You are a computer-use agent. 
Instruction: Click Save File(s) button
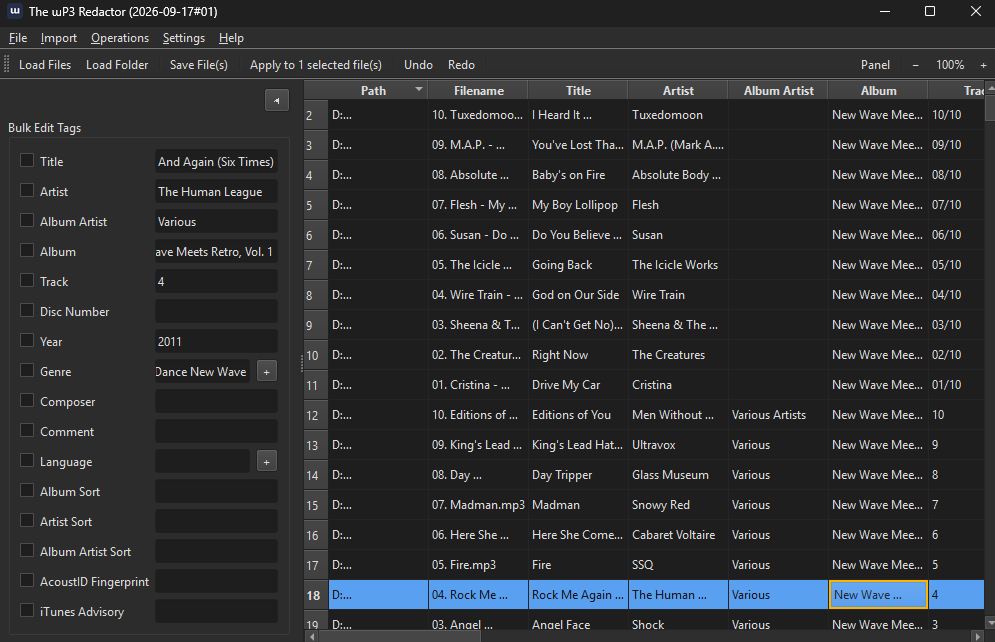coord(199,65)
